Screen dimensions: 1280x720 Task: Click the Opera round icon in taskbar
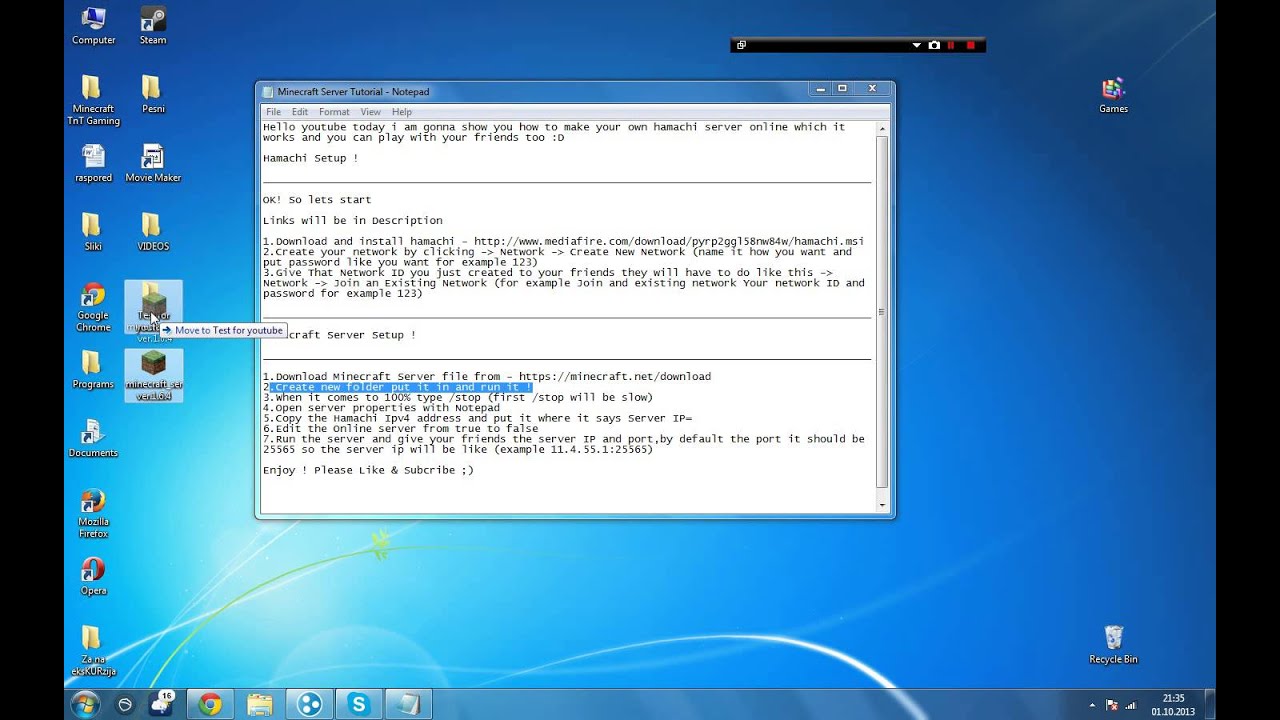click(x=125, y=704)
